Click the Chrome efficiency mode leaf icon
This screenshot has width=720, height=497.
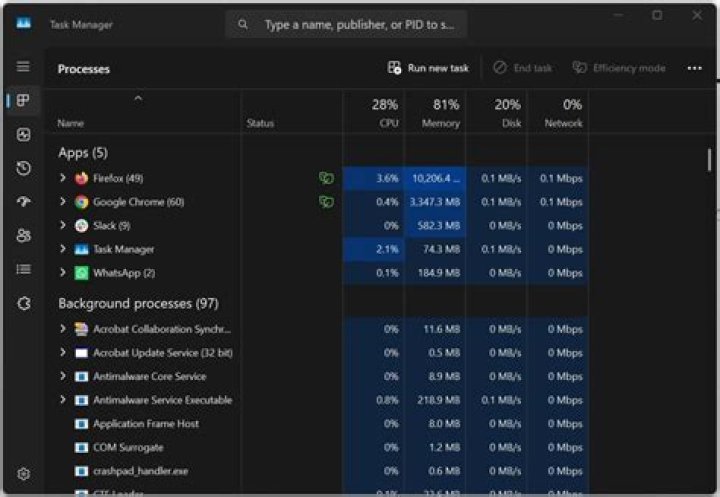tap(326, 202)
